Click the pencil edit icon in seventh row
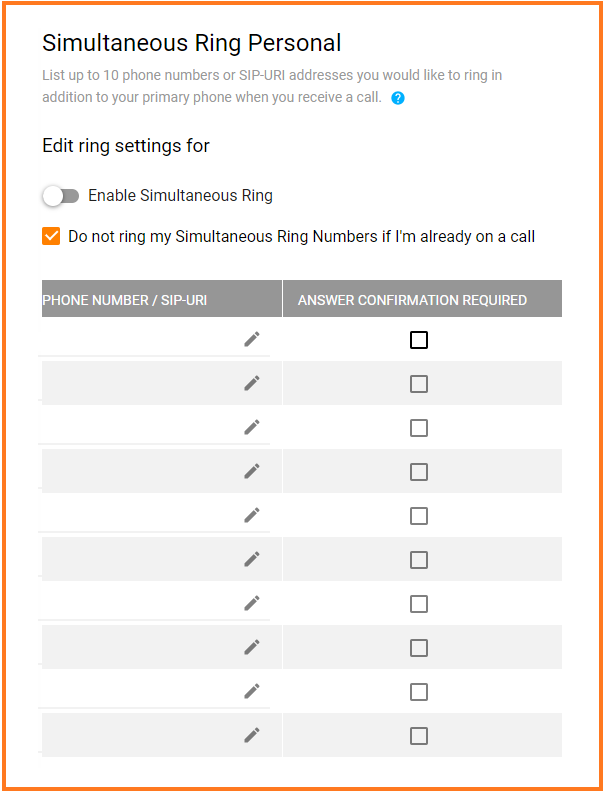 (252, 603)
